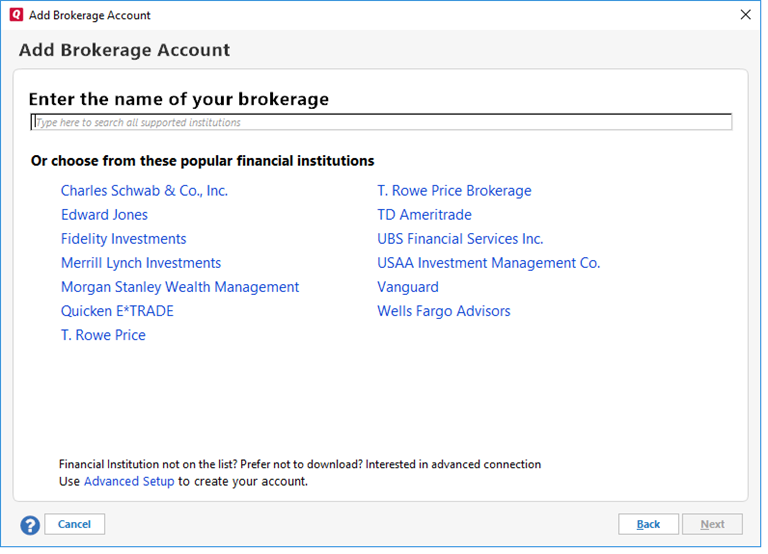Select Fidelity Investments brokerage
Image resolution: width=768 pixels, height=554 pixels.
click(123, 239)
